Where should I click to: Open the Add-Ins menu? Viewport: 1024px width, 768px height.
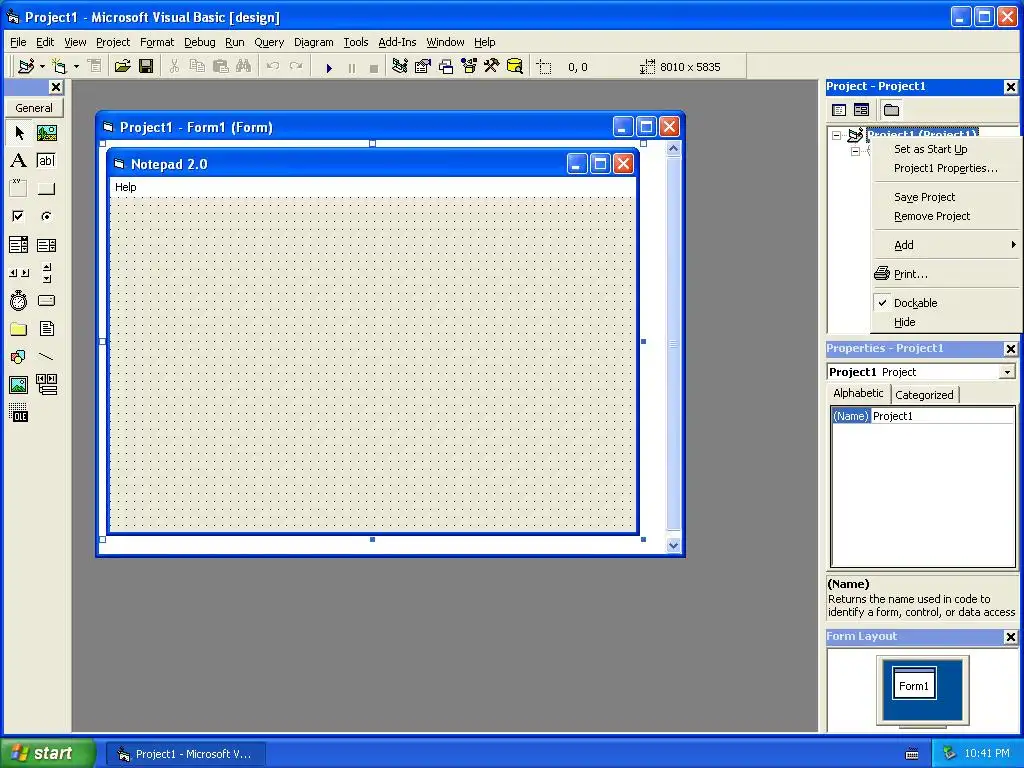(397, 42)
